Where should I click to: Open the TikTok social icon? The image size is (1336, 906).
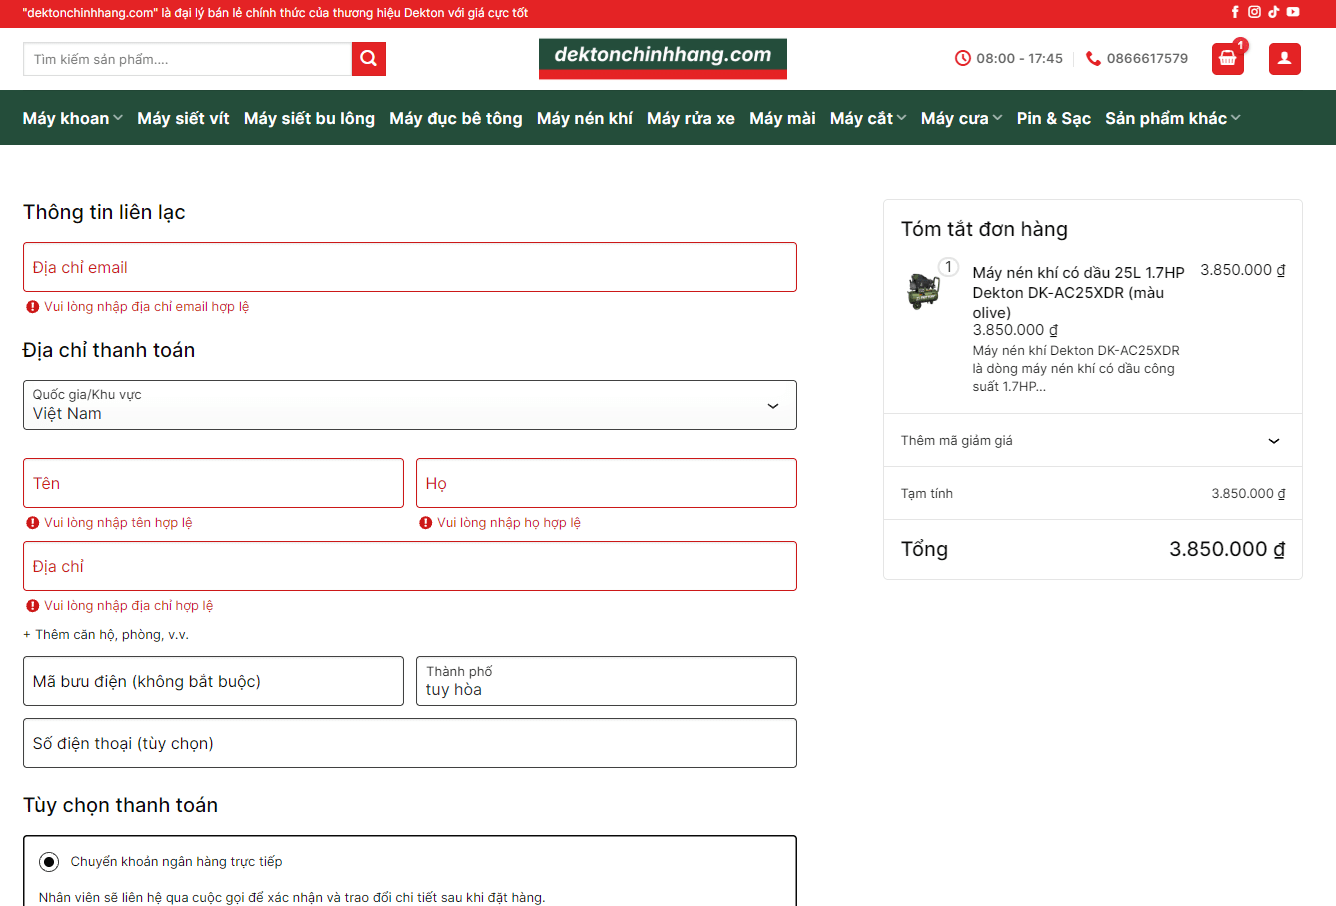tap(1273, 12)
